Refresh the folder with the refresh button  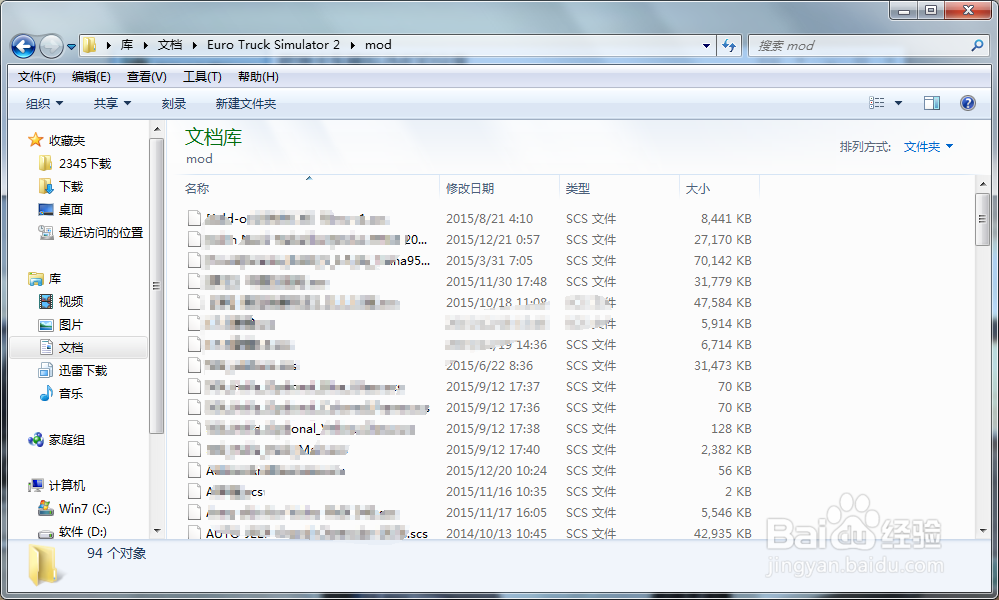[x=729, y=46]
